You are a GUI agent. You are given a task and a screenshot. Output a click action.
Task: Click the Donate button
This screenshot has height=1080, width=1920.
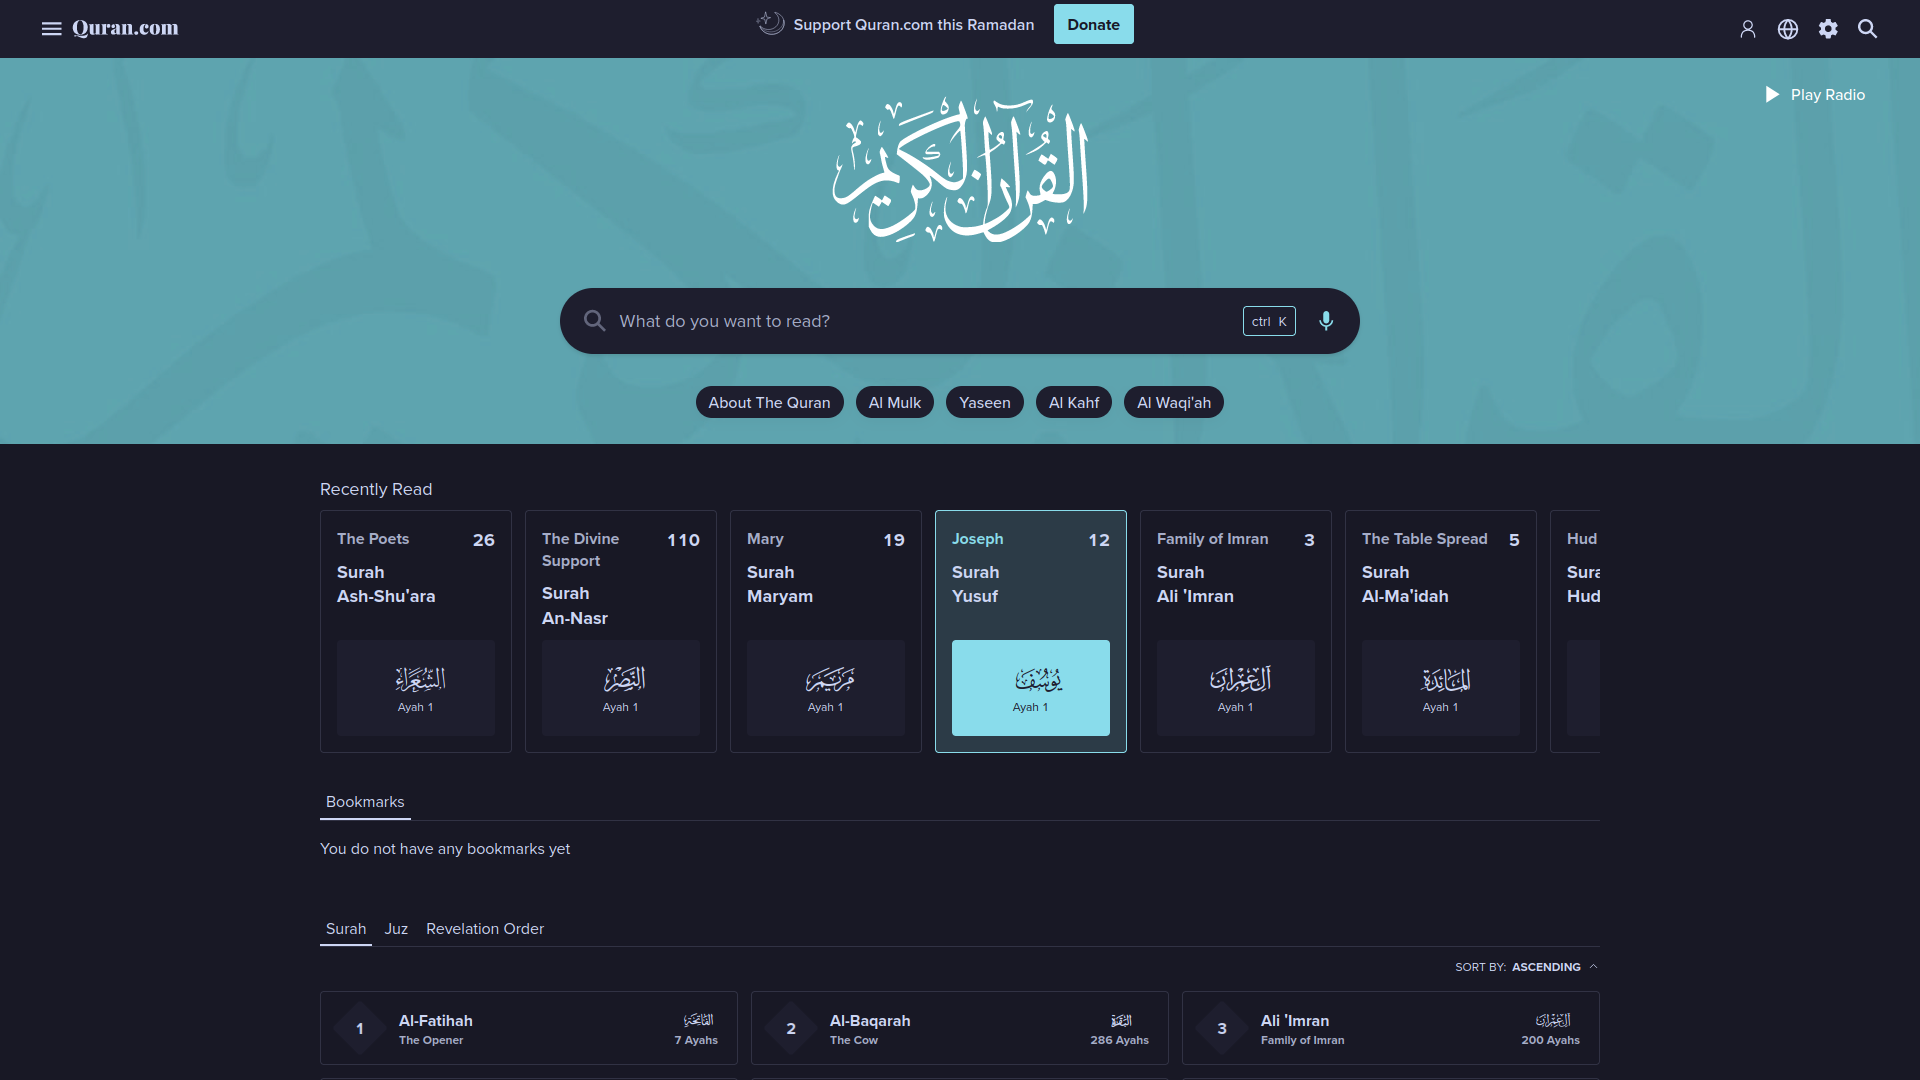[1093, 25]
